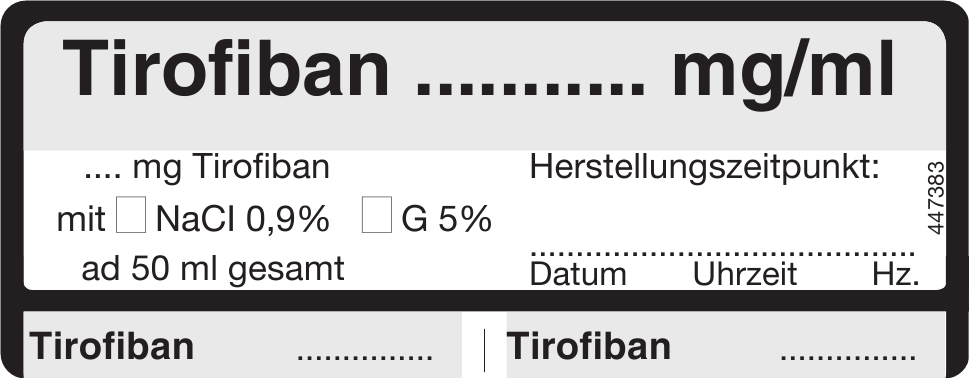
Task: Select the NaCl 0,9% label text
Action: [x=242, y=219]
